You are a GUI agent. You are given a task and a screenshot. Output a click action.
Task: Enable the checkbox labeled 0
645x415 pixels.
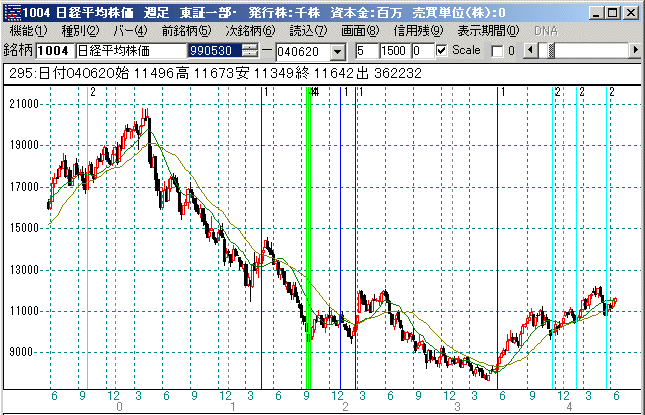click(x=495, y=50)
